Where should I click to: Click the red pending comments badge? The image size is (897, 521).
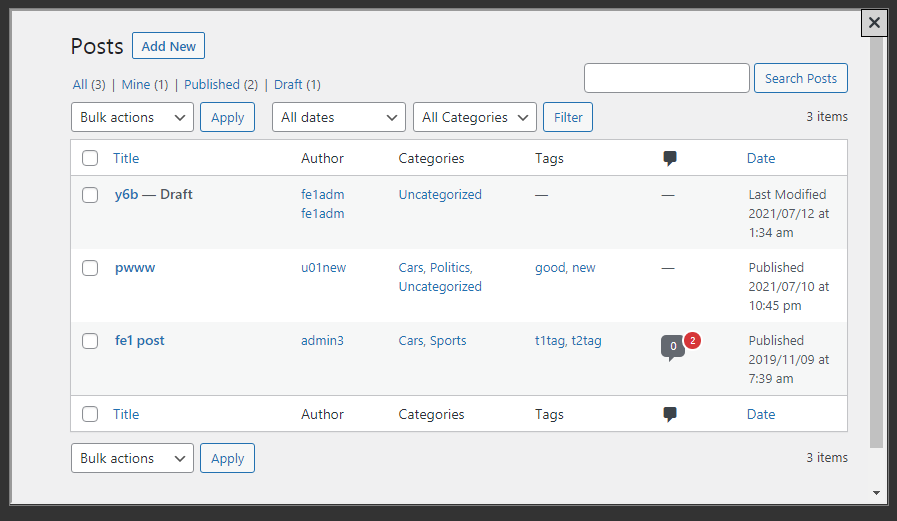[x=692, y=341]
